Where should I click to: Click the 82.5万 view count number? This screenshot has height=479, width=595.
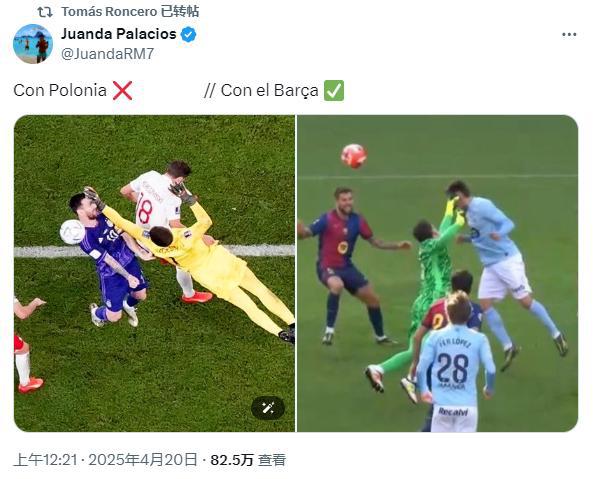click(231, 460)
